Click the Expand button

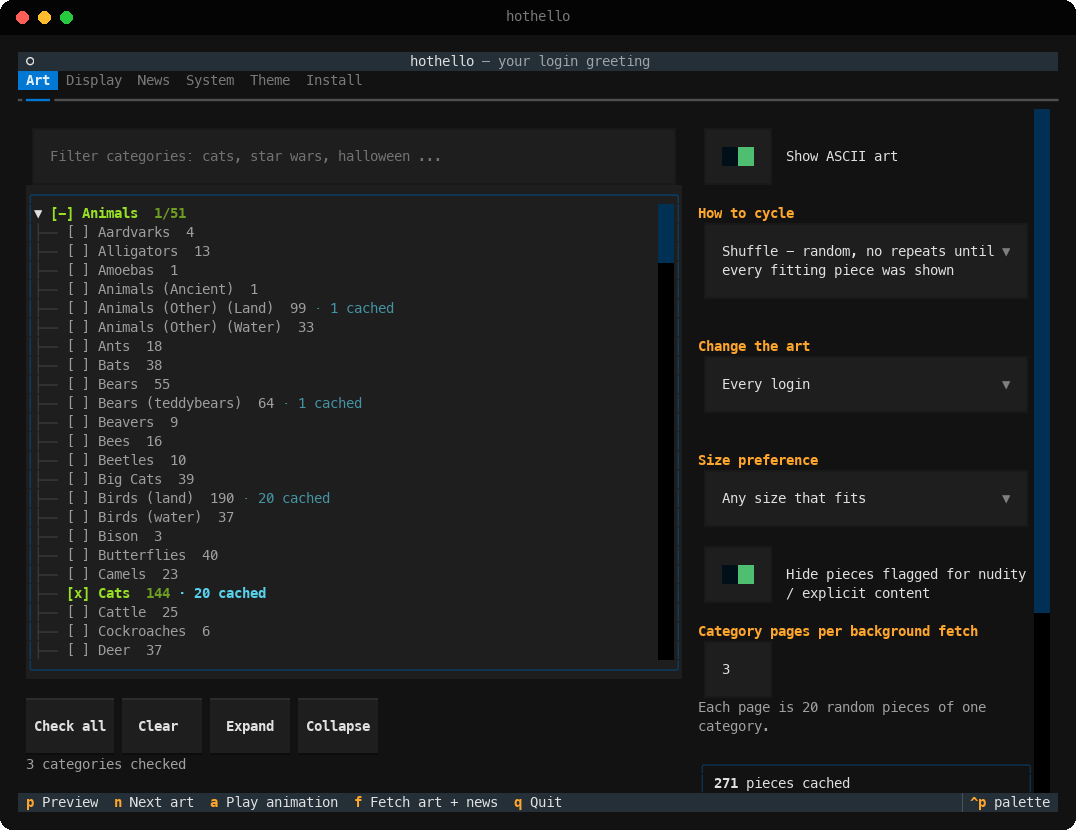pyautogui.click(x=250, y=726)
